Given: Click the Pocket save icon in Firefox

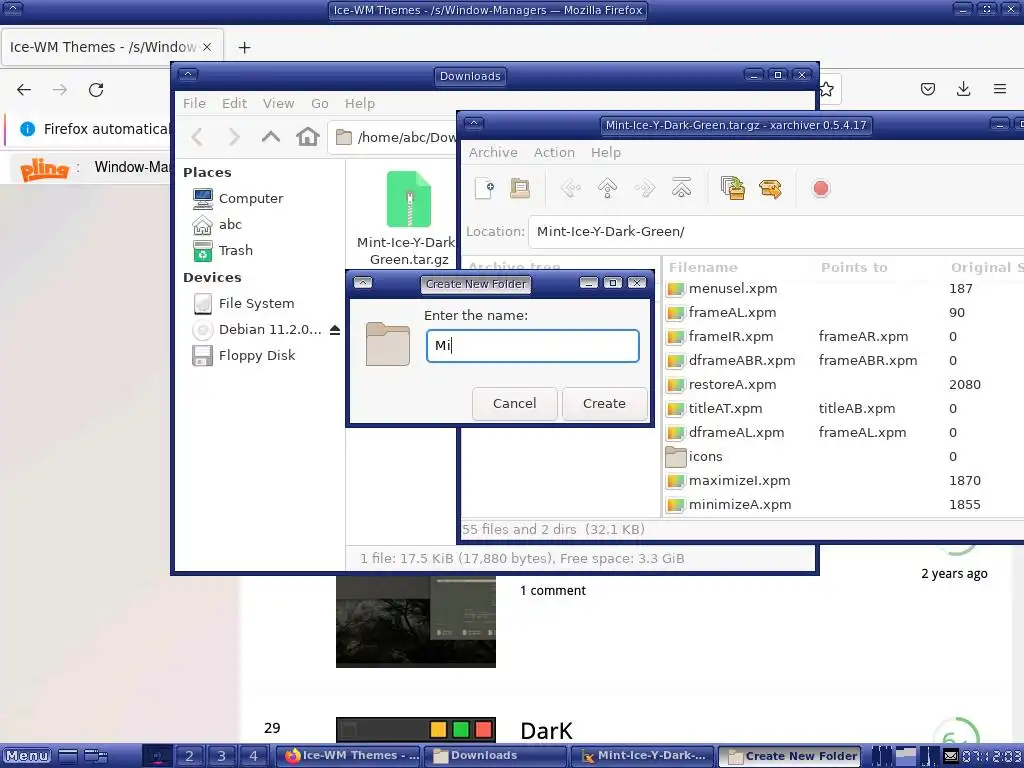Looking at the screenshot, I should tap(927, 89).
